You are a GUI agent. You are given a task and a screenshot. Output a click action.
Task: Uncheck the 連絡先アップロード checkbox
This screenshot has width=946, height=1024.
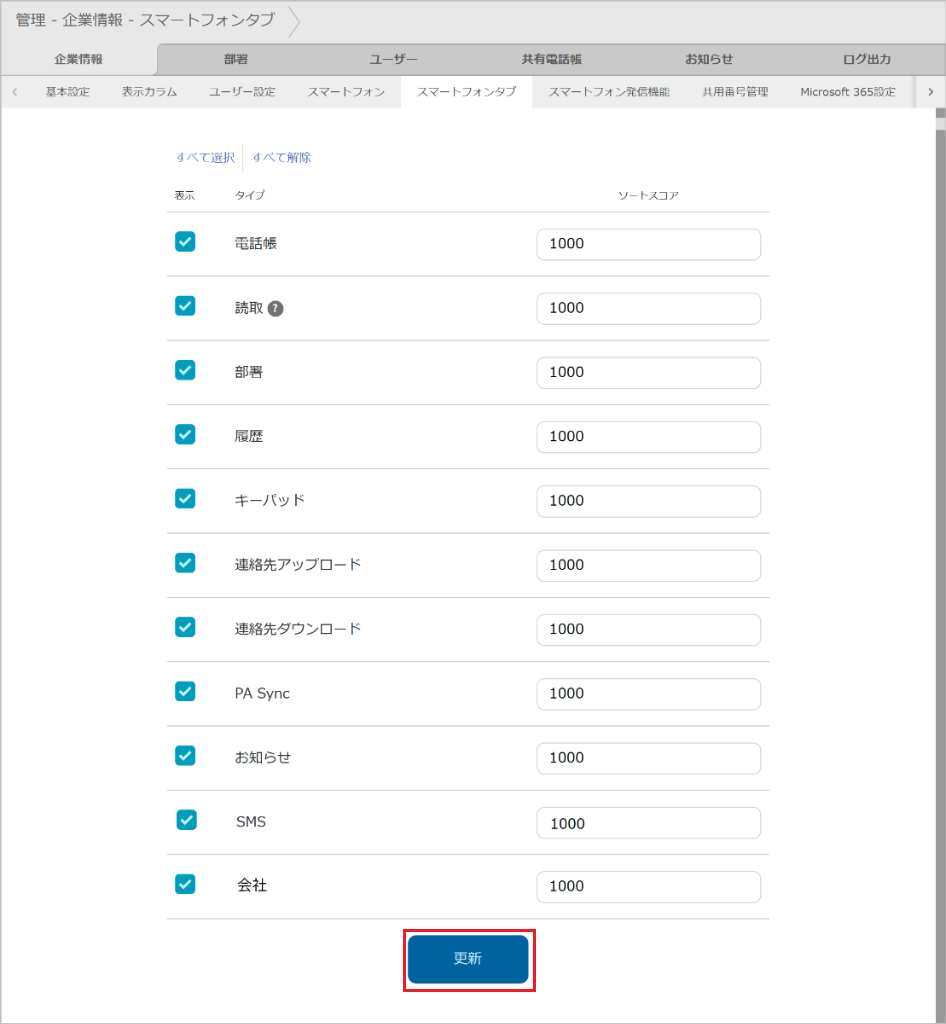pyautogui.click(x=184, y=562)
